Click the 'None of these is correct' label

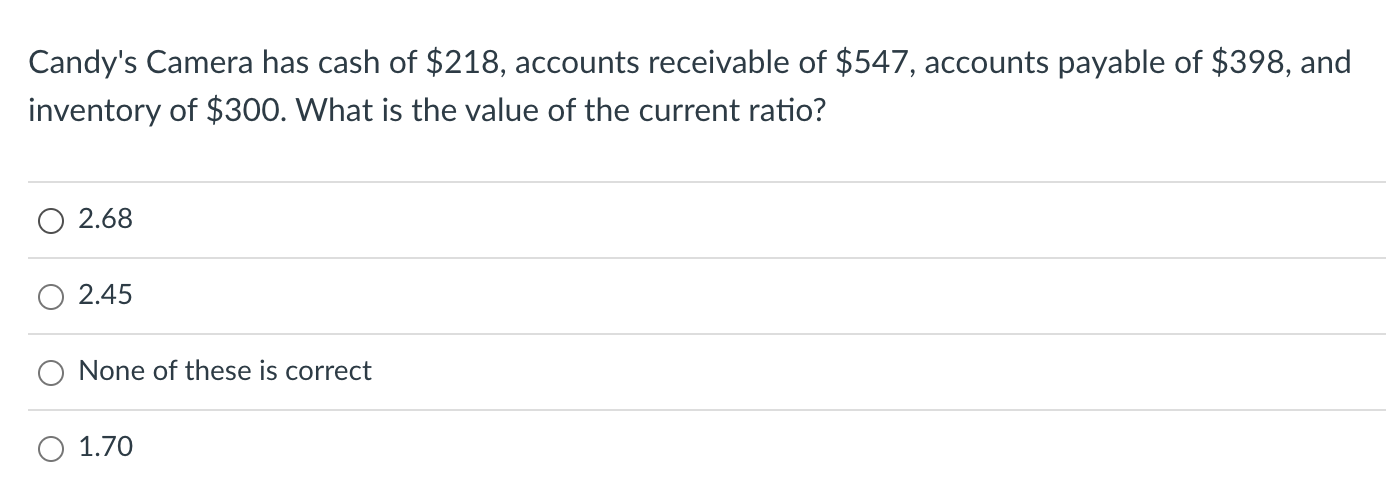[225, 371]
